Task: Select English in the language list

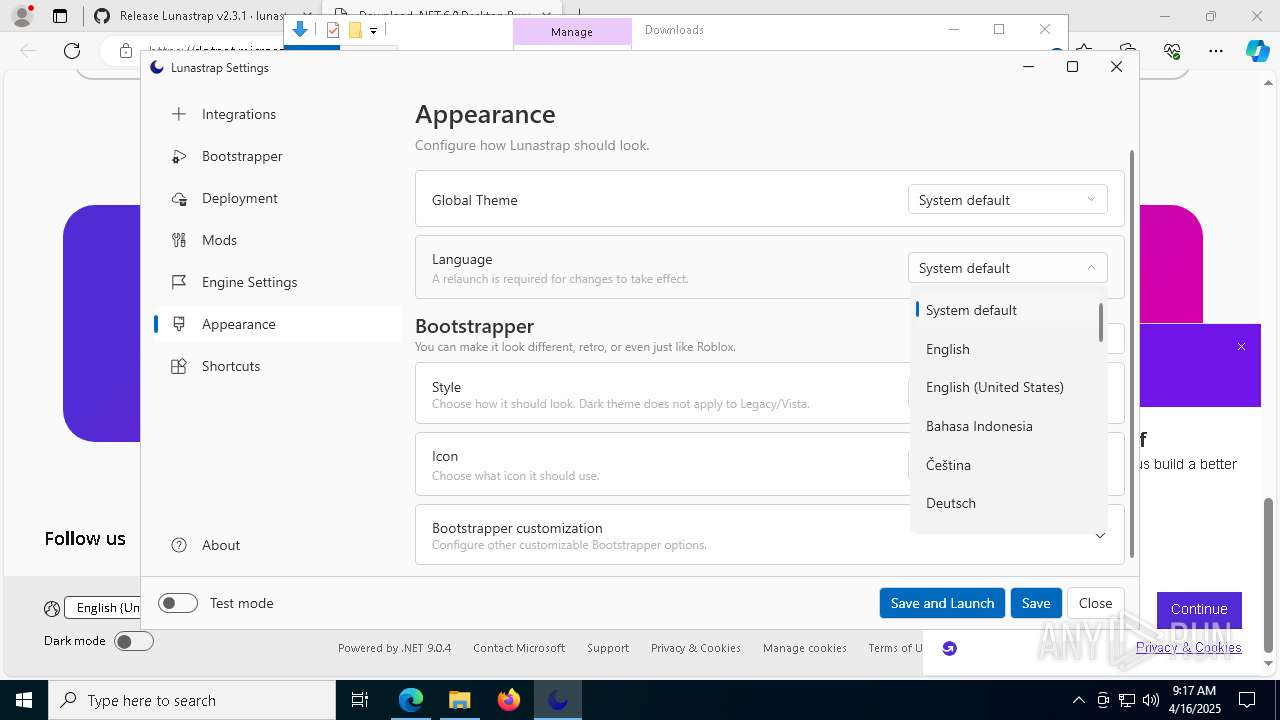Action: click(1005, 349)
